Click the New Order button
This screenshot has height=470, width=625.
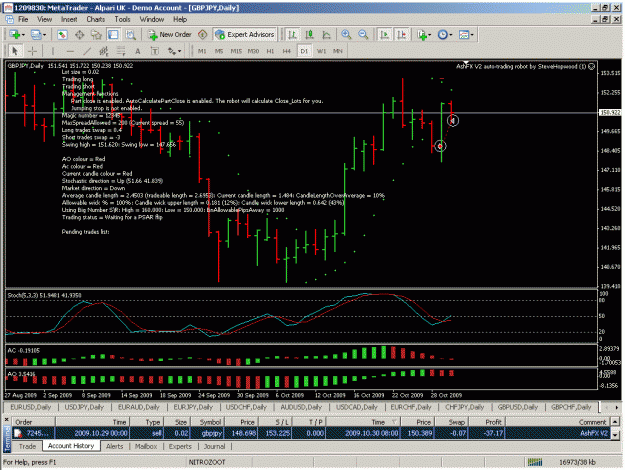click(x=170, y=35)
